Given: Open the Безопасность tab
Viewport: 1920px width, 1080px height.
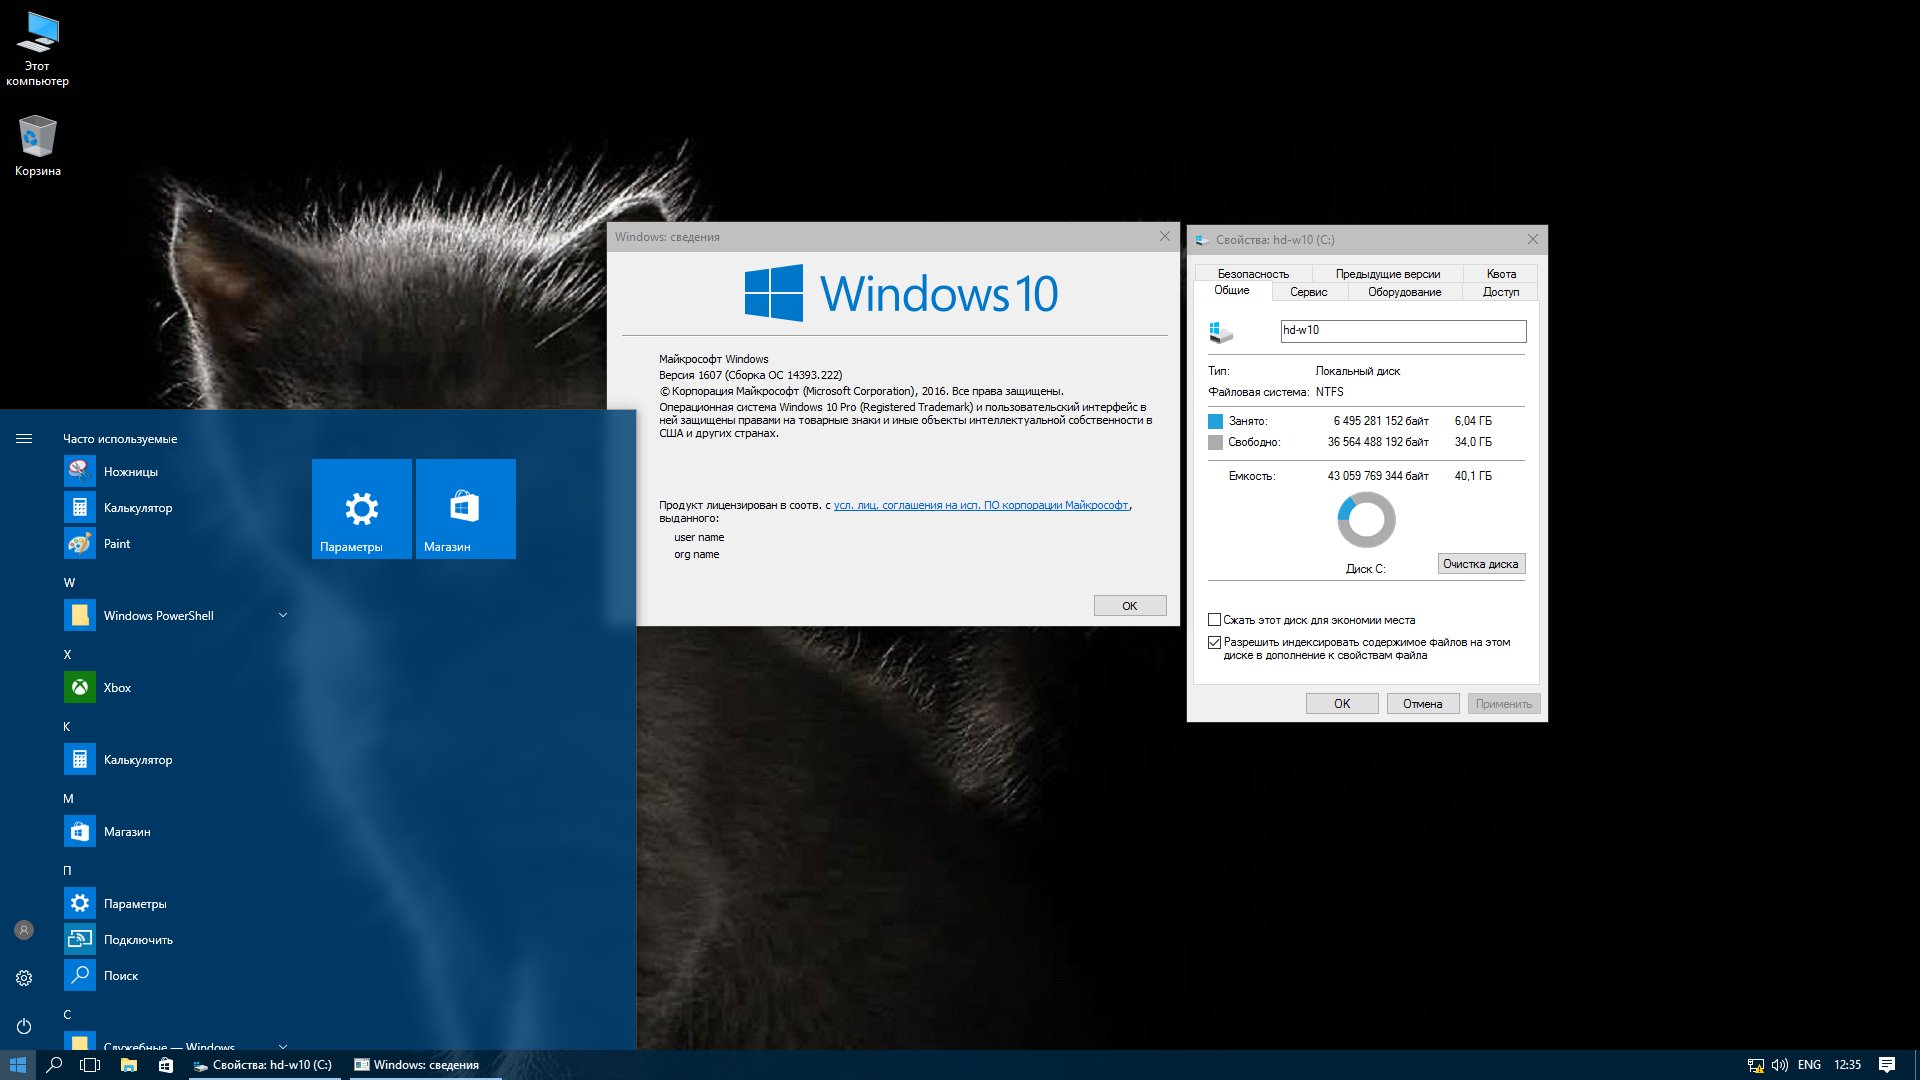Looking at the screenshot, I should tap(1252, 274).
